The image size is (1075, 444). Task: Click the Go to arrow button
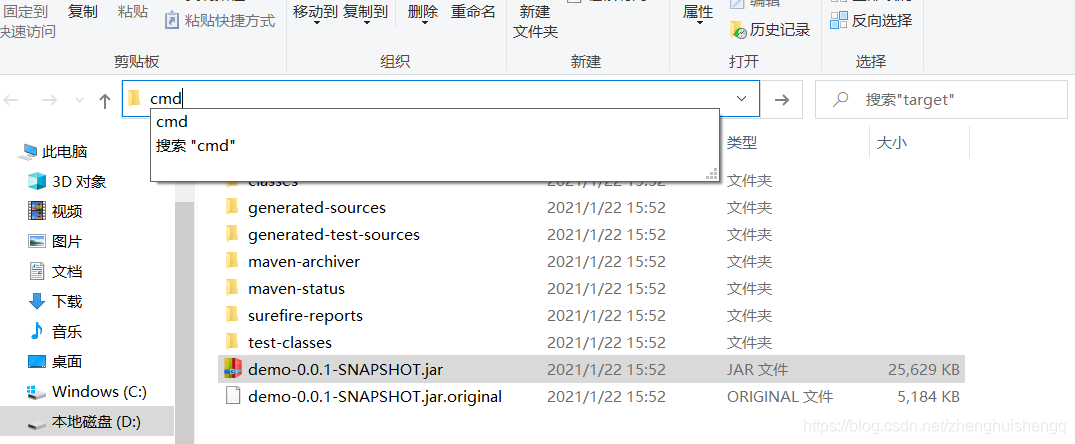pyautogui.click(x=782, y=100)
